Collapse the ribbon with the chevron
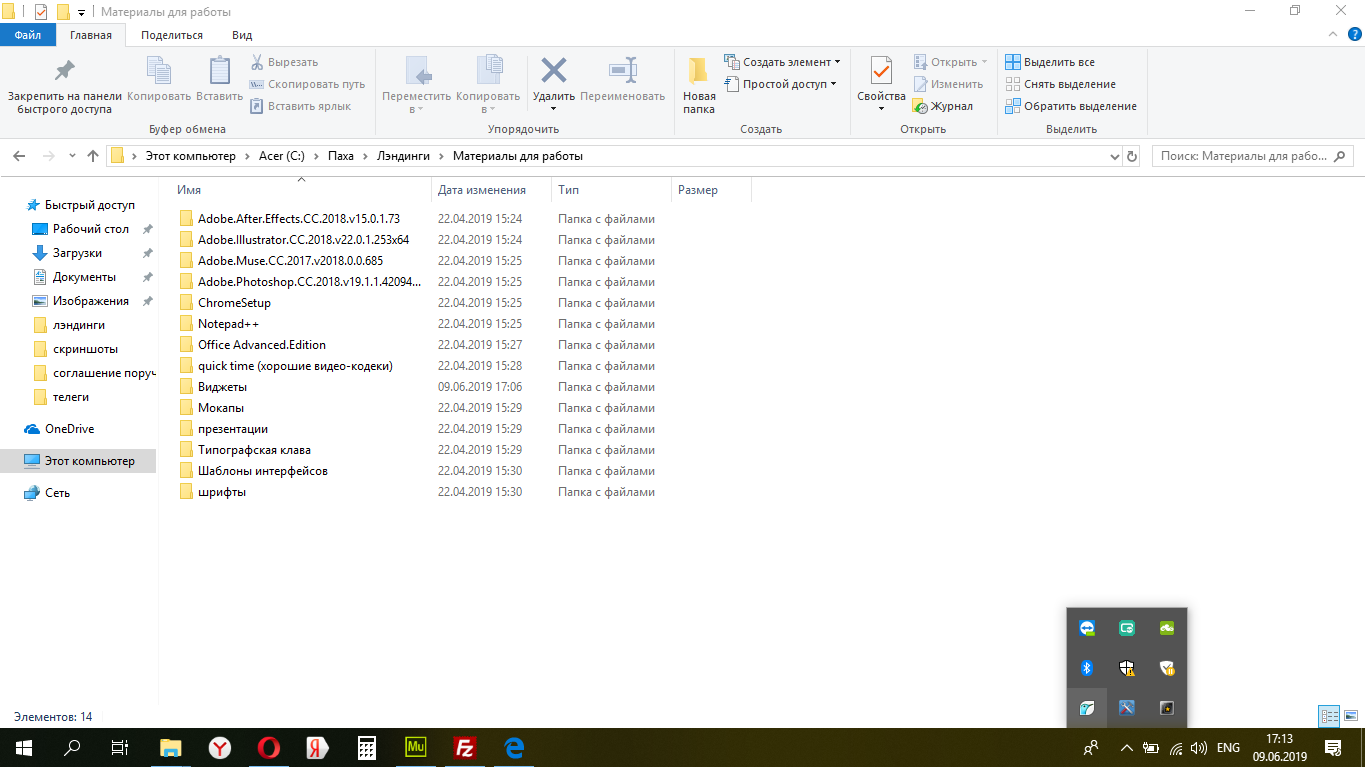This screenshot has width=1365, height=767. click(x=1331, y=35)
